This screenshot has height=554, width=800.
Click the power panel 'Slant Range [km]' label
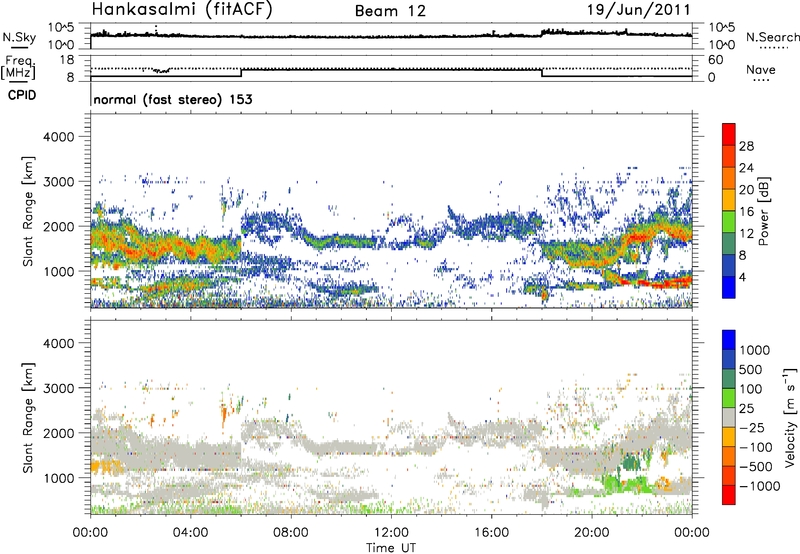[28, 211]
